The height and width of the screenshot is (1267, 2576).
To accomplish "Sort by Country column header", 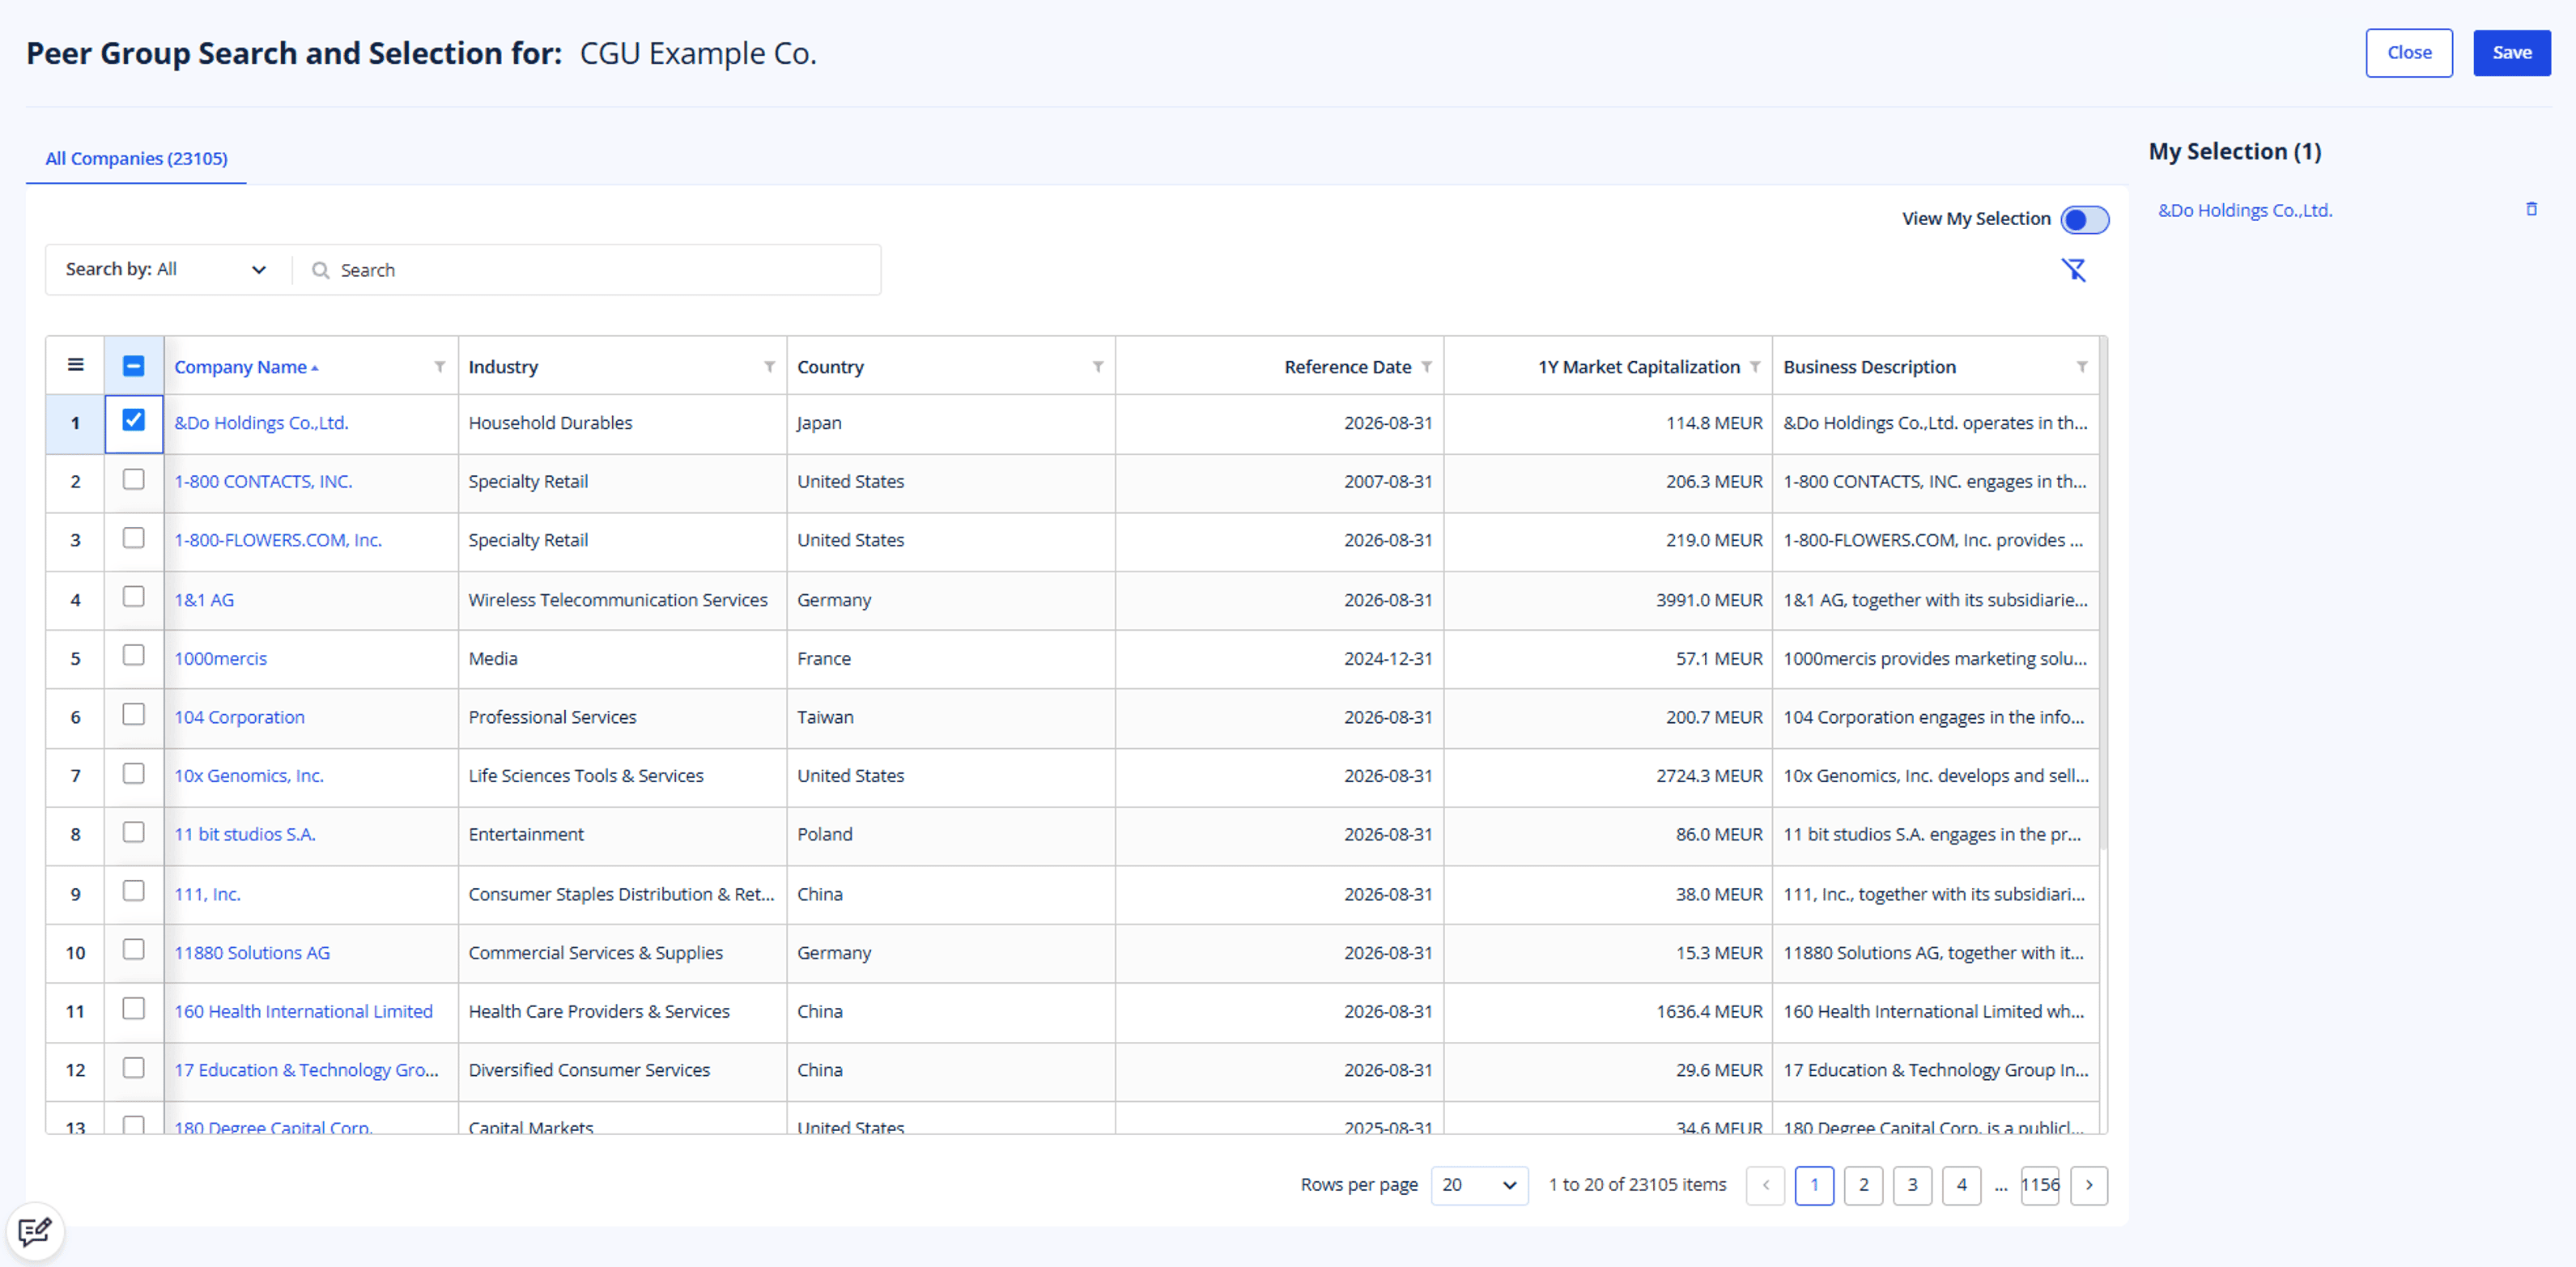I will [830, 367].
